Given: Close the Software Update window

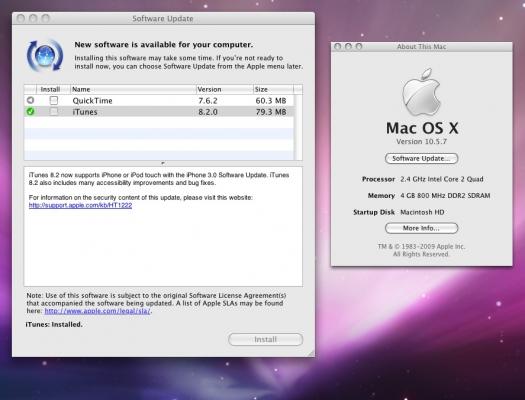Looking at the screenshot, I should coord(20,18).
